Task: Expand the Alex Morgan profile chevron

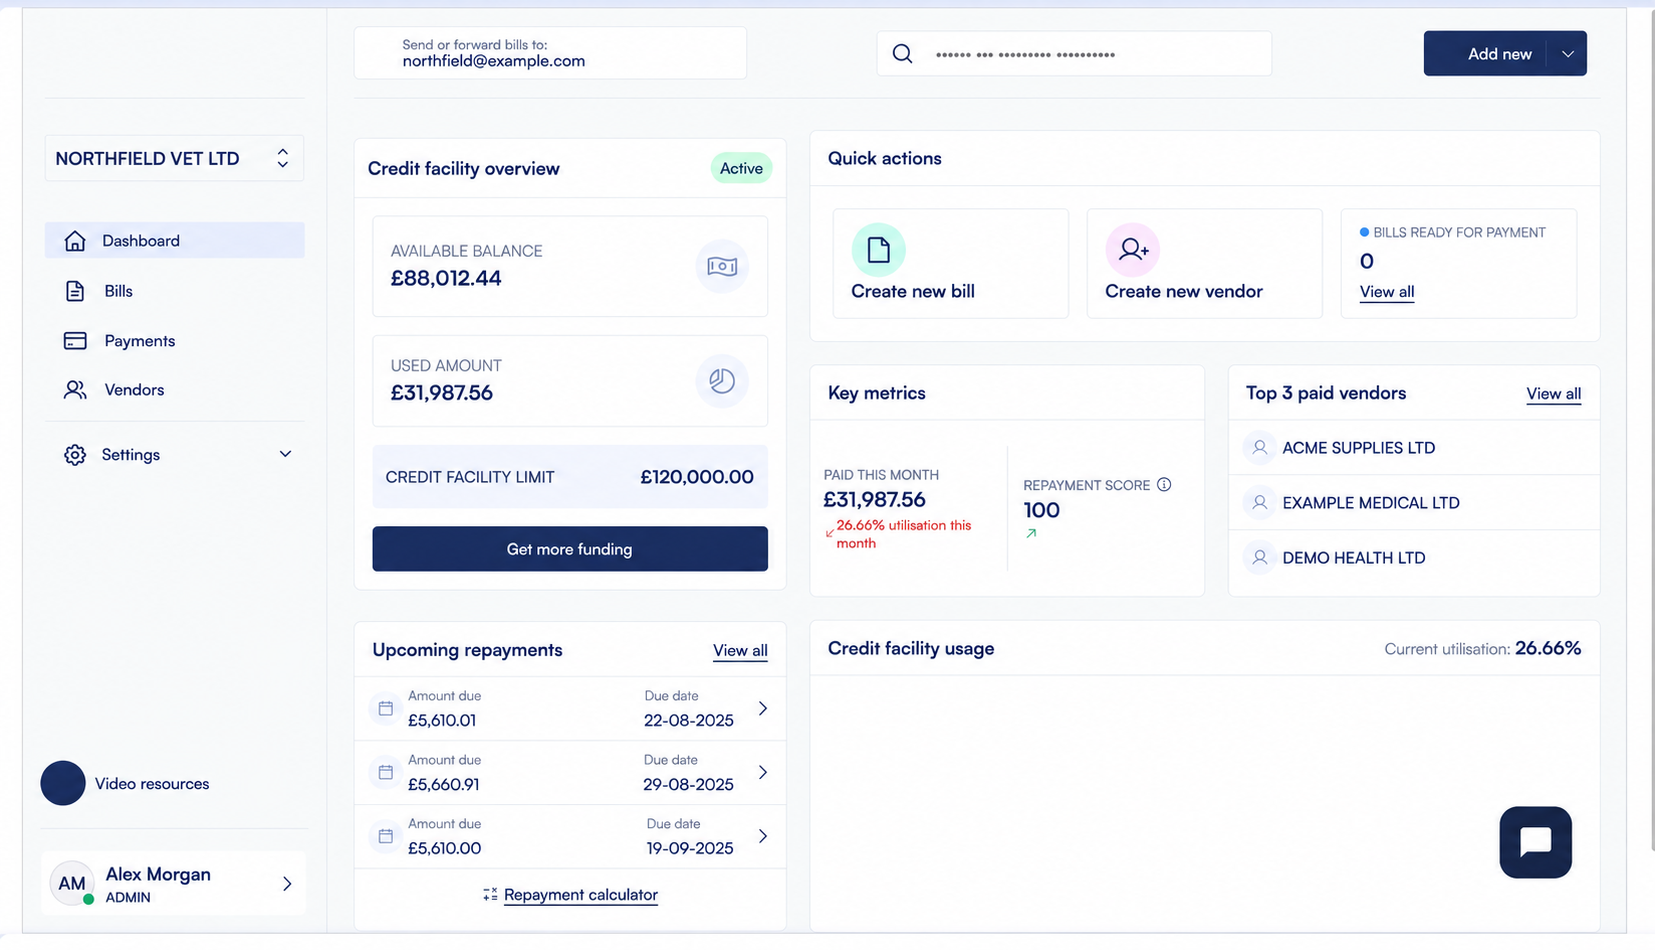Action: click(287, 884)
